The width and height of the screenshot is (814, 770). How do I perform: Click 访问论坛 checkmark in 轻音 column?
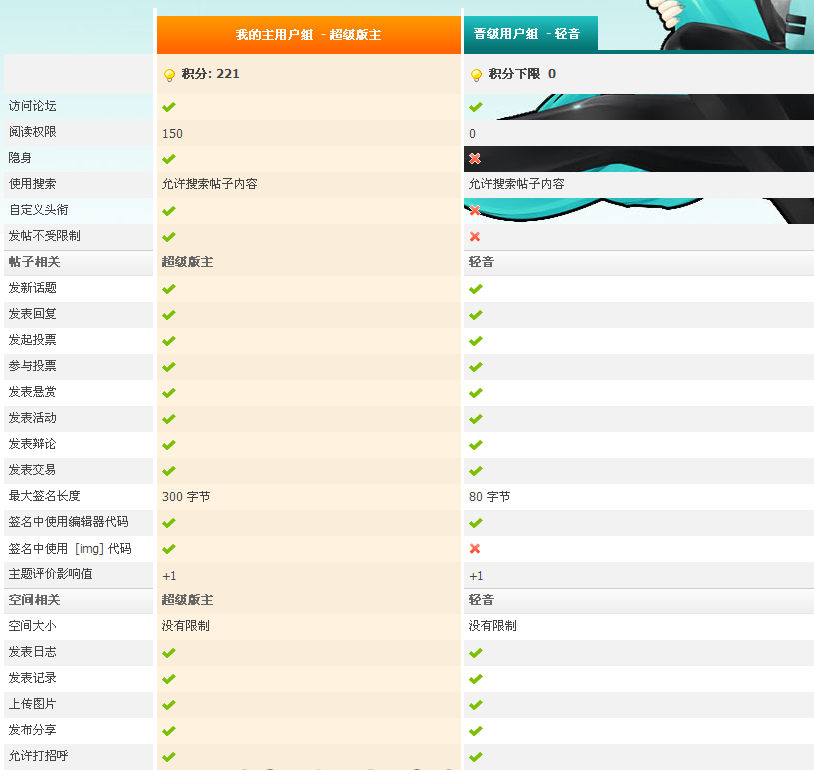pyautogui.click(x=476, y=107)
